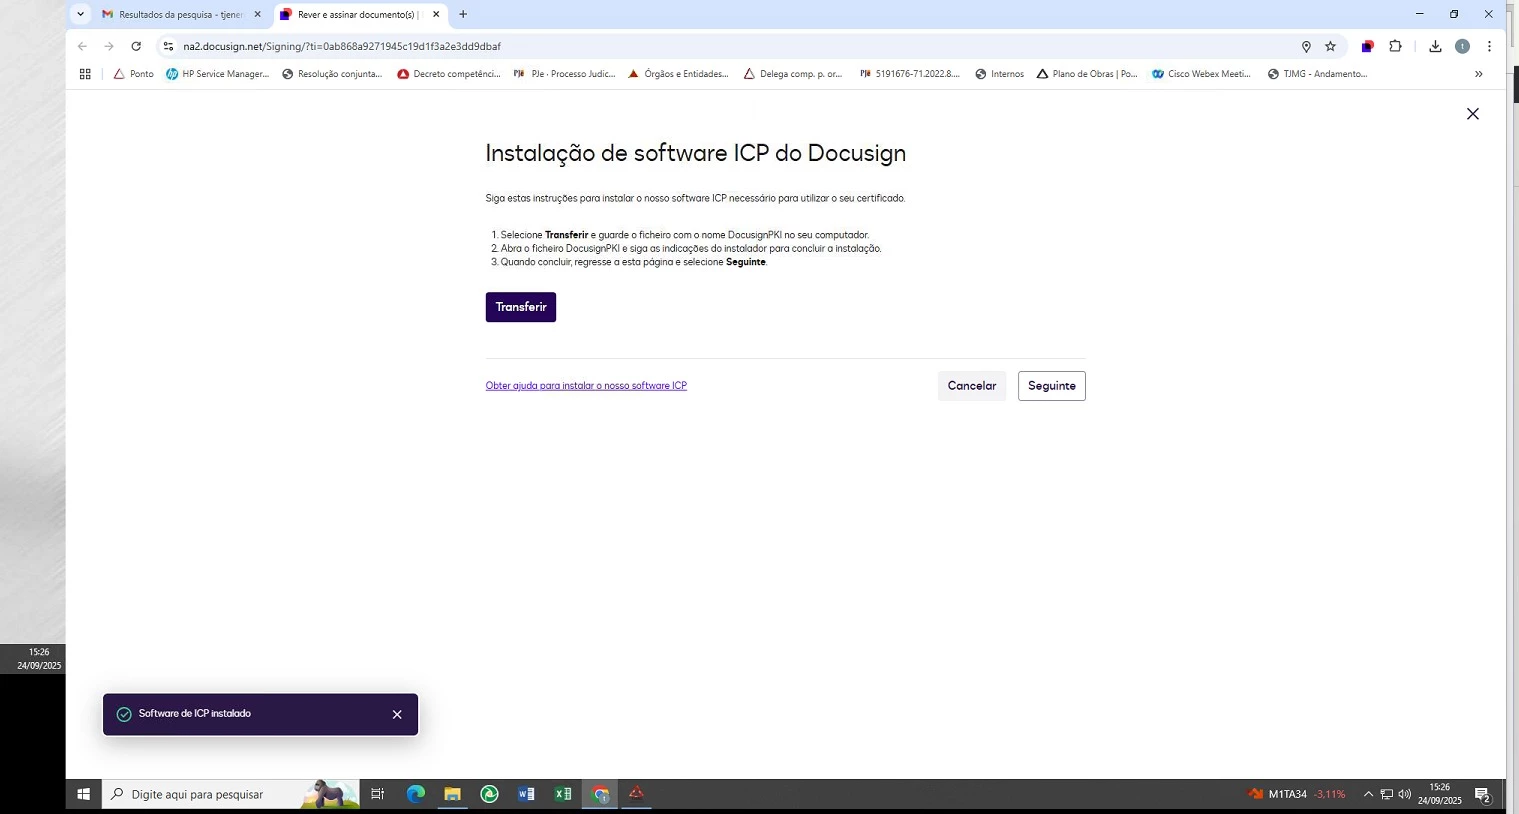Open Task View on the taskbar

click(377, 794)
